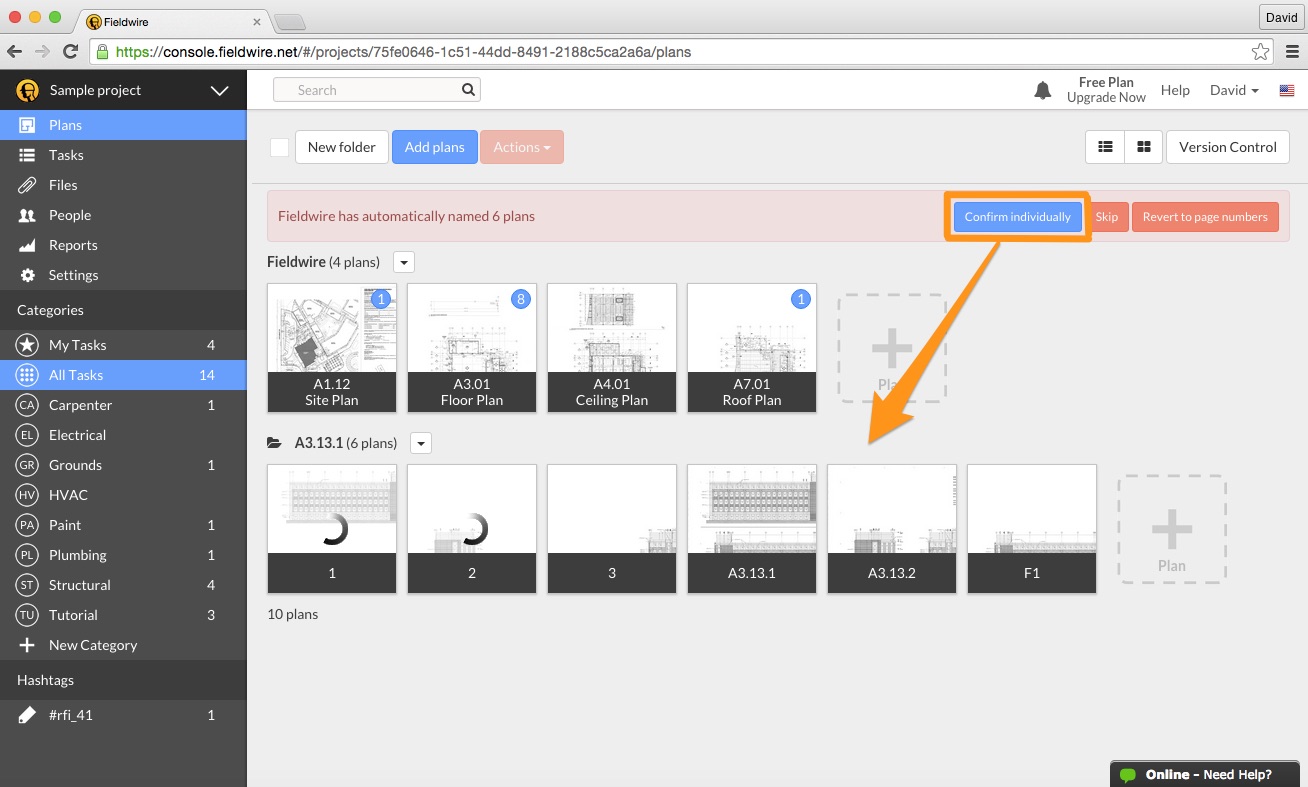Focus the Search input field
Viewport: 1308px width, 787px height.
coord(377,90)
